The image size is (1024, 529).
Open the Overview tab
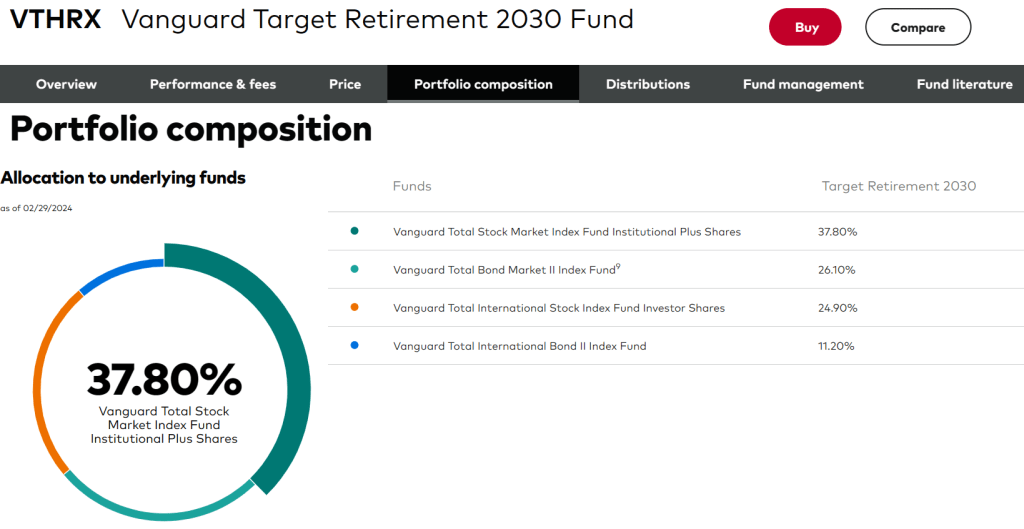66,84
